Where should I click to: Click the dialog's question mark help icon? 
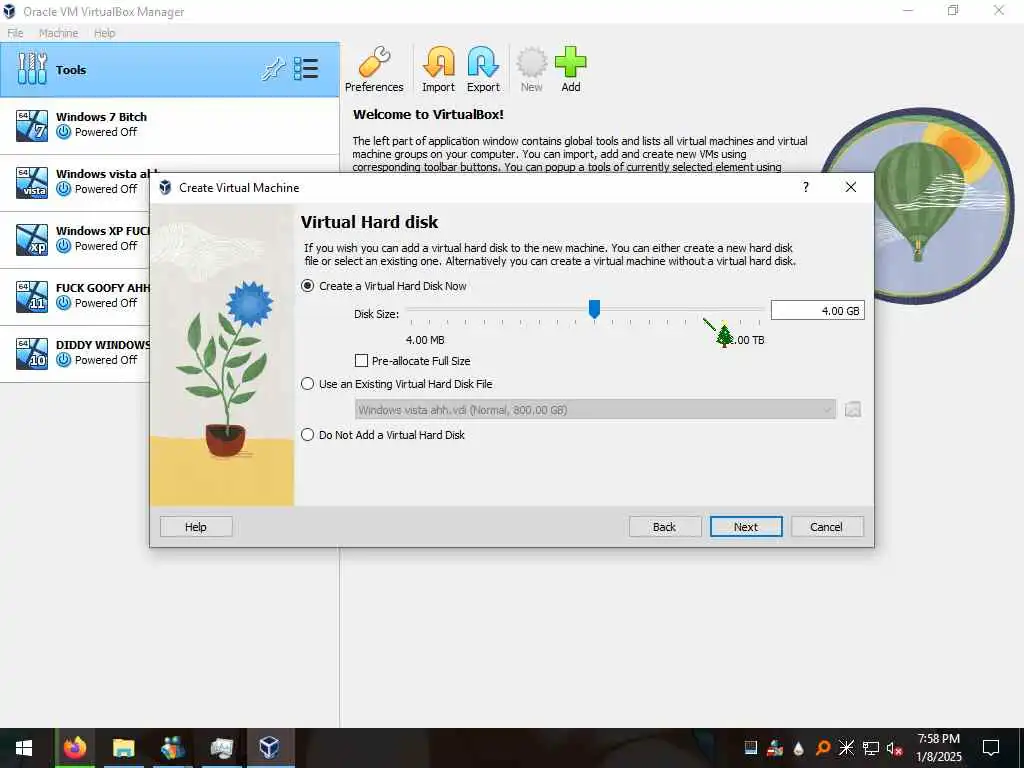[806, 187]
